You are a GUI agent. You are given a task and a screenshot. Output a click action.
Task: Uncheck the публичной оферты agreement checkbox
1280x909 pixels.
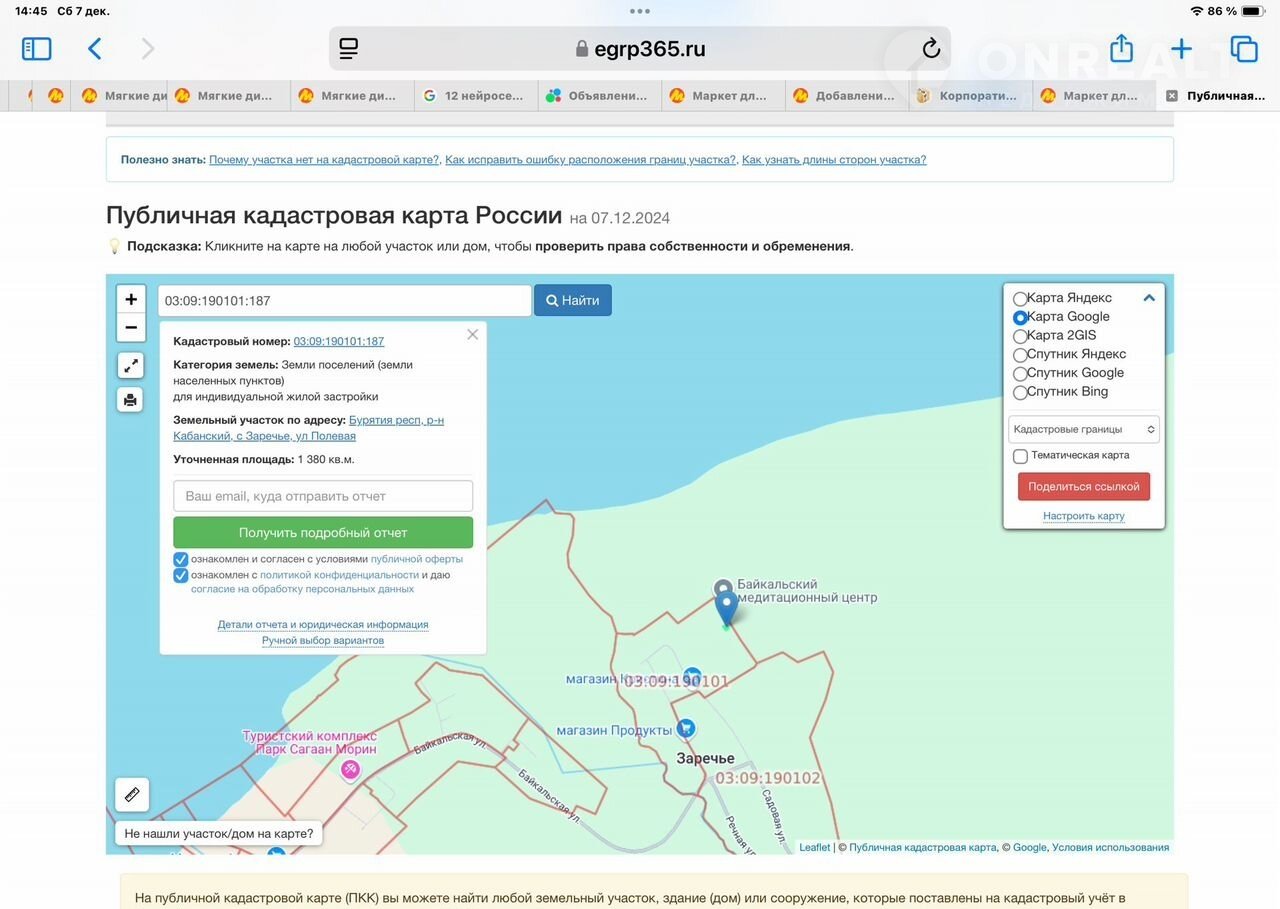click(x=181, y=559)
